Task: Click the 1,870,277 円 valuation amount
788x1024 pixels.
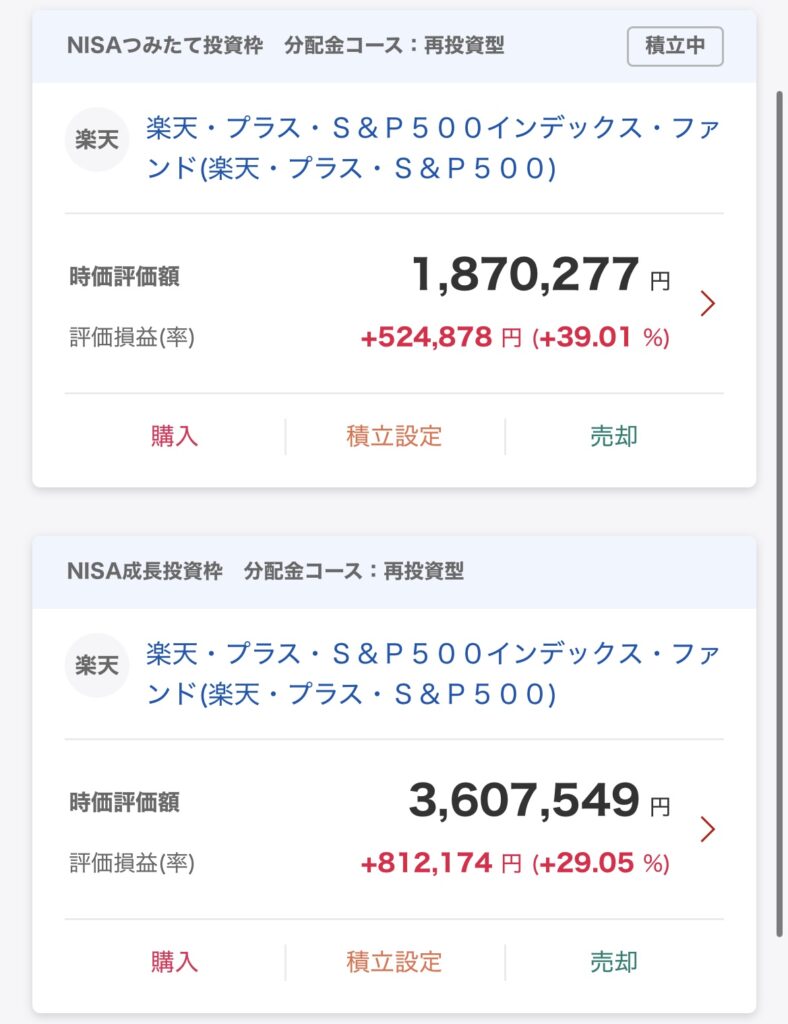Action: (541, 274)
